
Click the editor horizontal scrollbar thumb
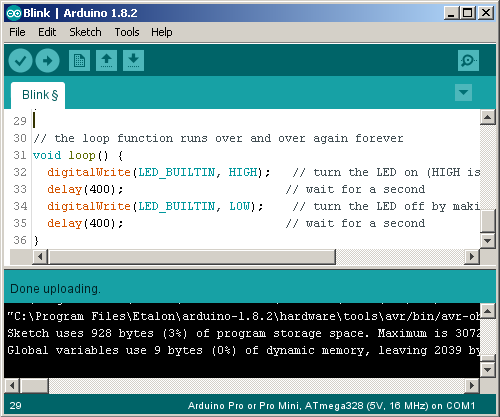(192, 257)
